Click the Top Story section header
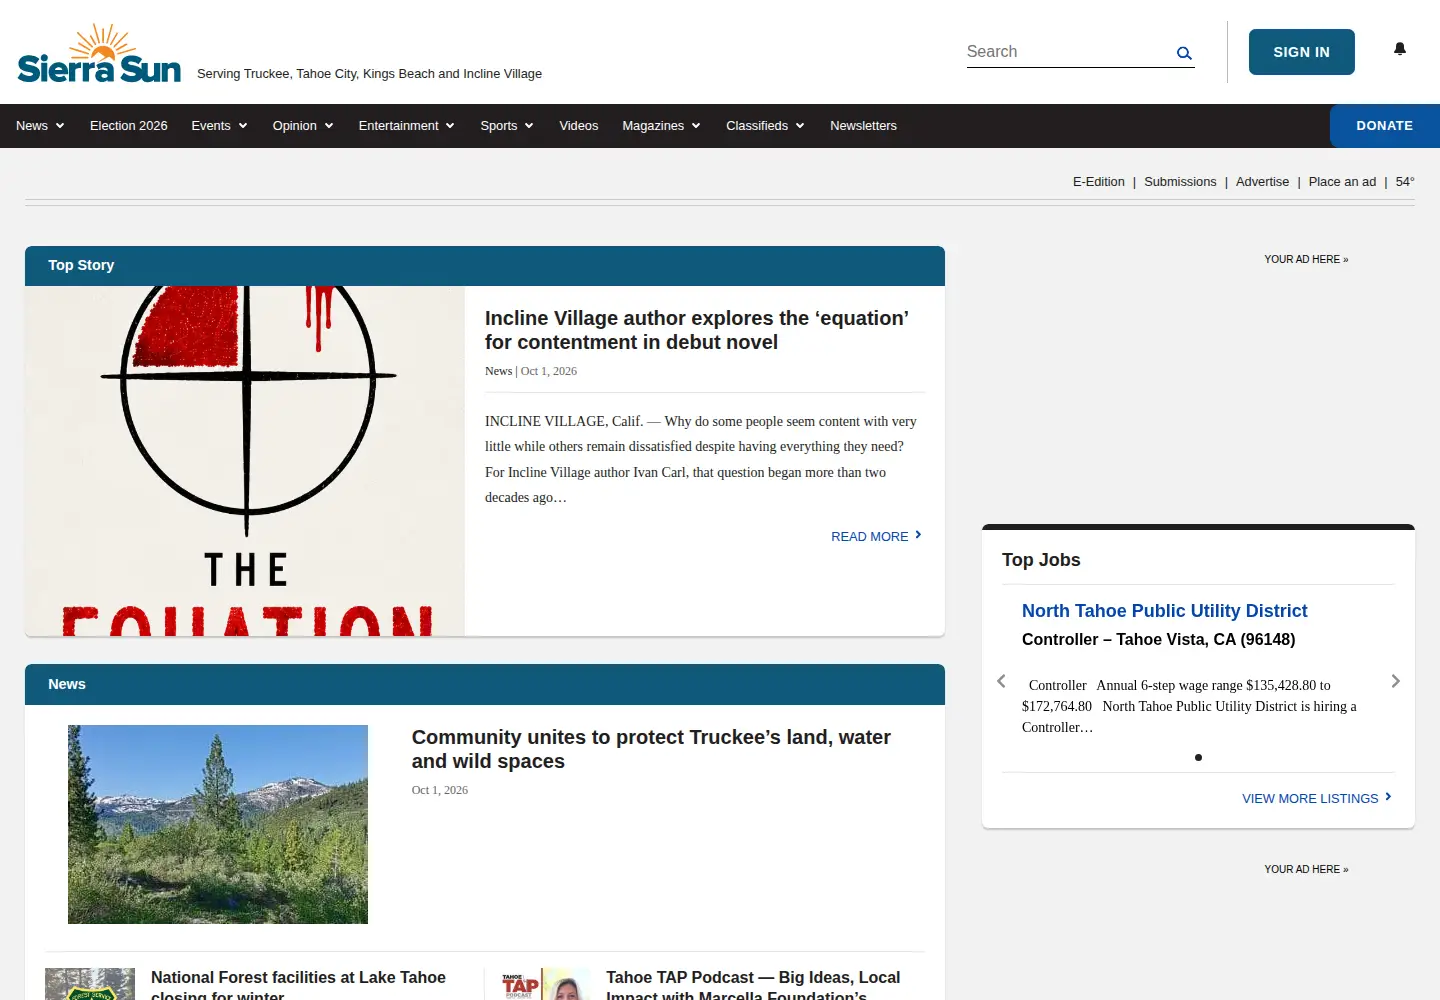Screen dimensions: 1440x1000 coord(485,266)
